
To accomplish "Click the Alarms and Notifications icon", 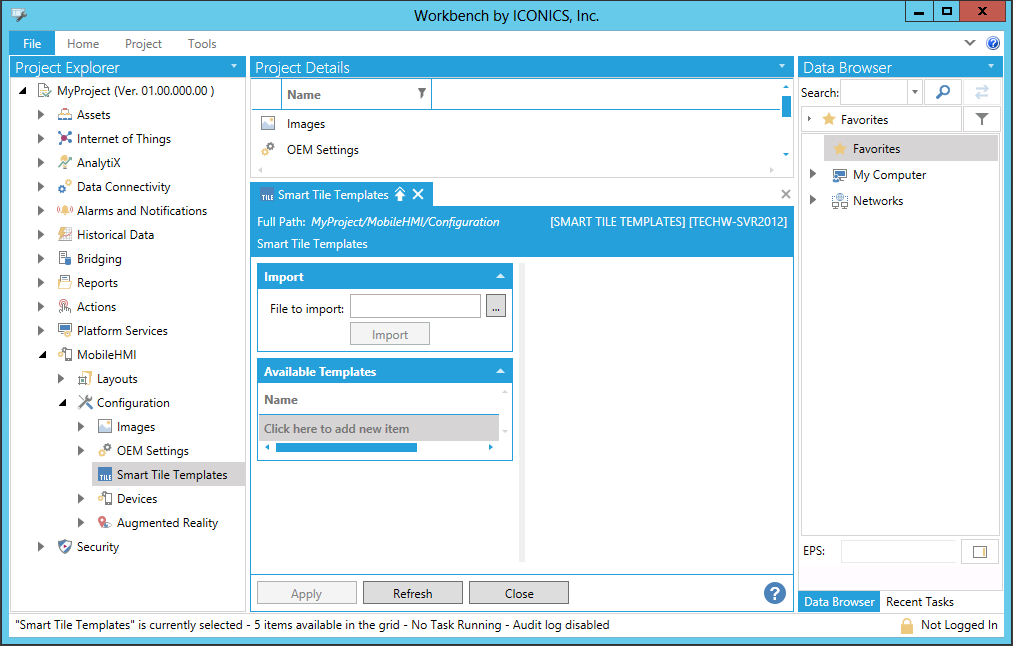I will (65, 211).
